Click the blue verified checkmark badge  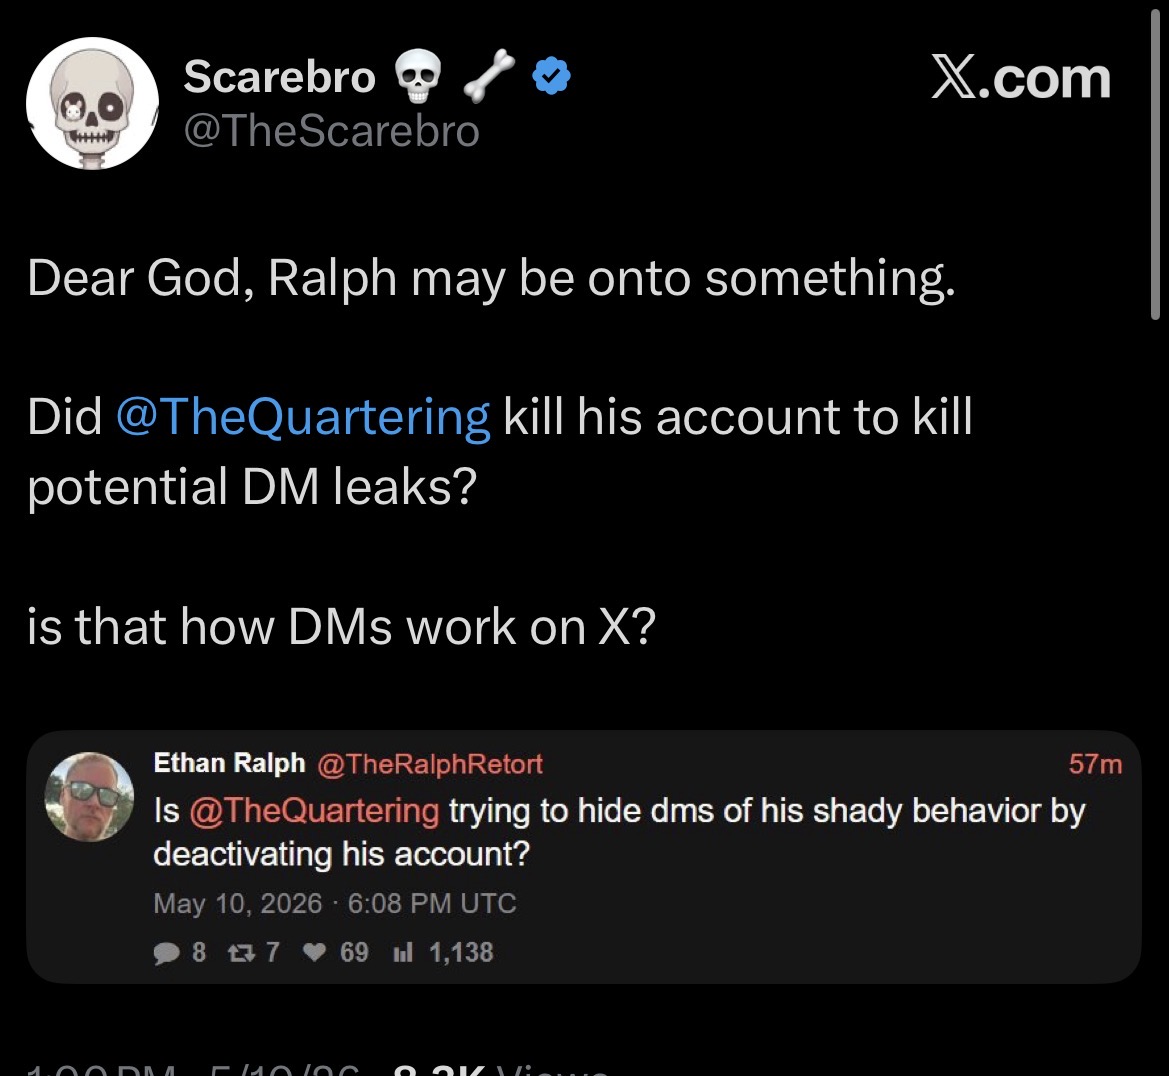point(552,75)
